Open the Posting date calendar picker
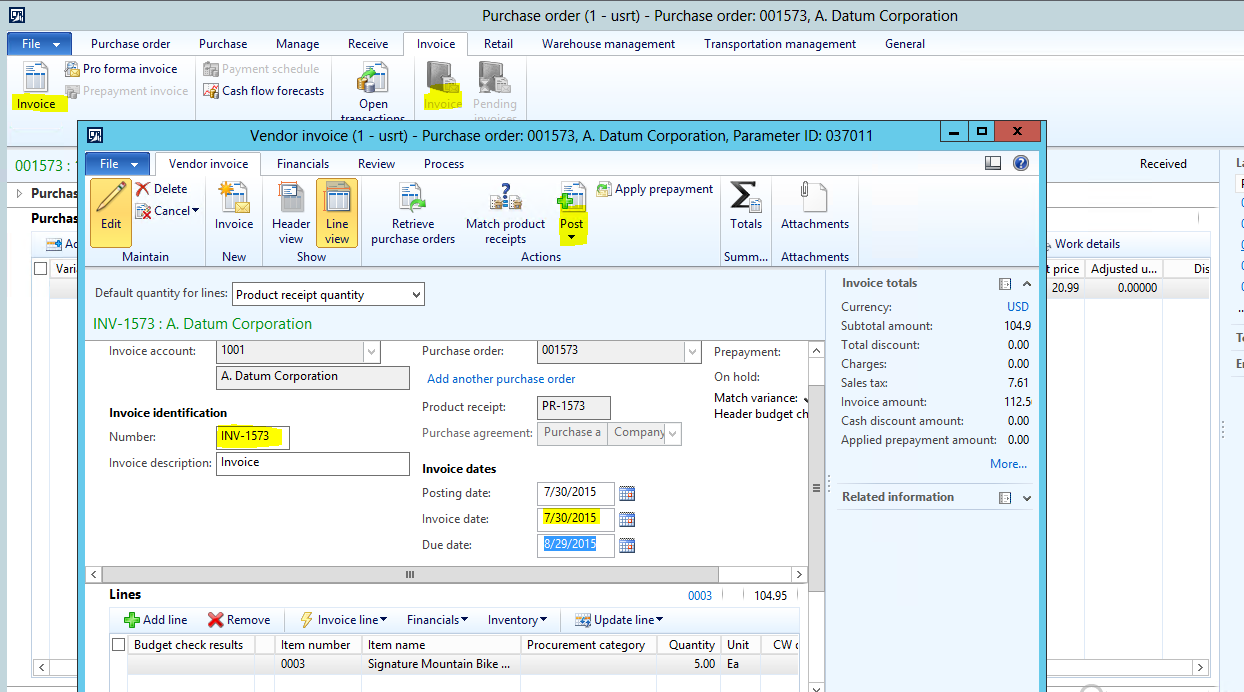Screen dimensions: 1244x692 pyautogui.click(x=627, y=493)
